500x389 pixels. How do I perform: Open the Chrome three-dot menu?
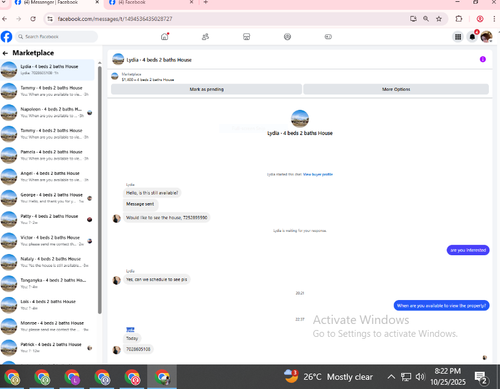494,19
